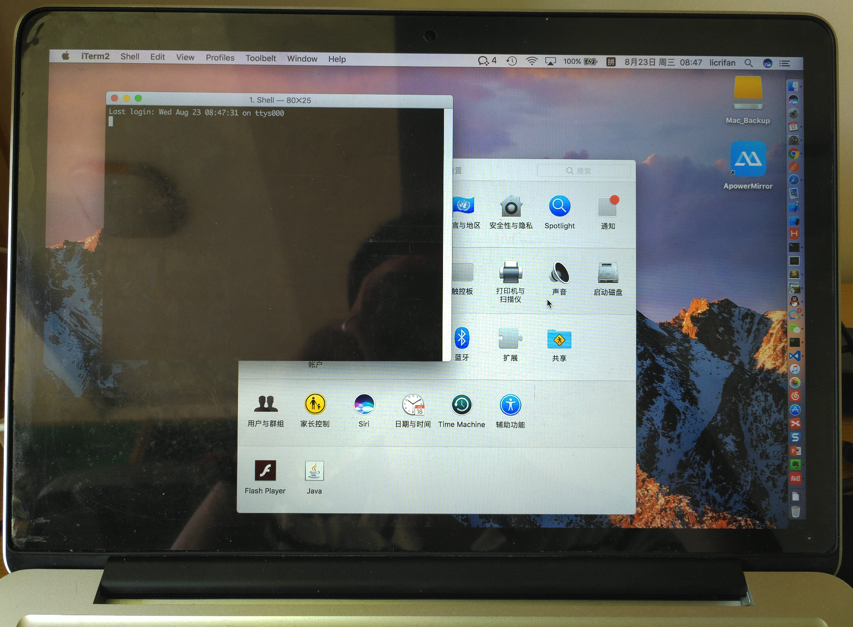Click the 'Last login' line in terminal

196,113
